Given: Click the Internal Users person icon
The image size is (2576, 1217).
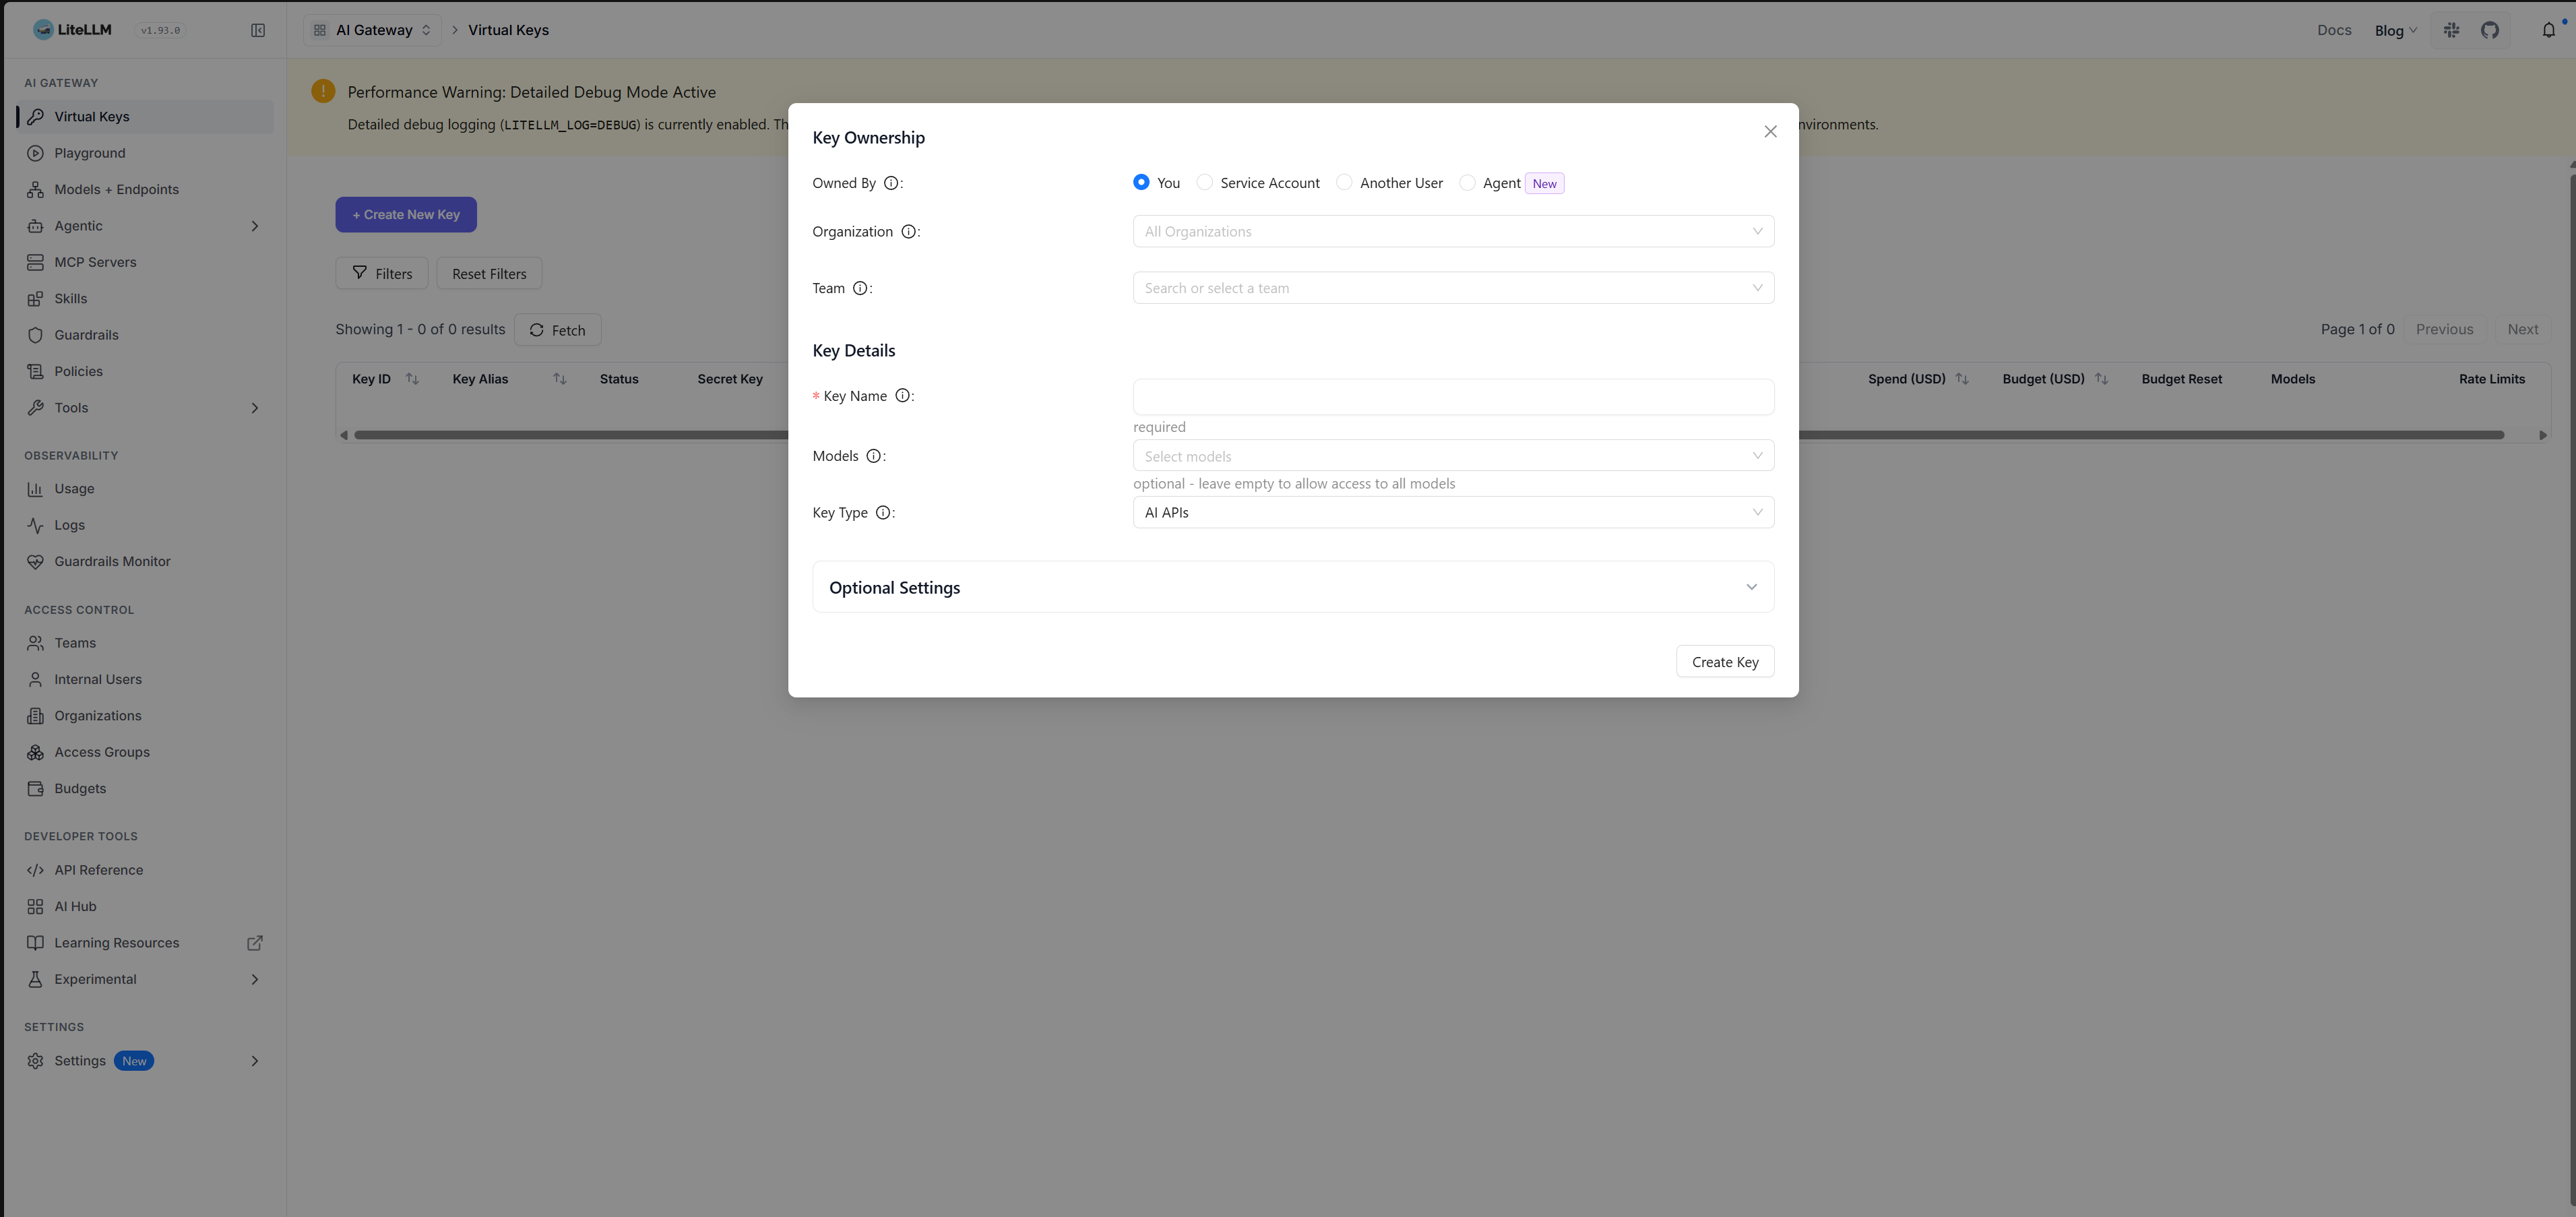Looking at the screenshot, I should 35,680.
